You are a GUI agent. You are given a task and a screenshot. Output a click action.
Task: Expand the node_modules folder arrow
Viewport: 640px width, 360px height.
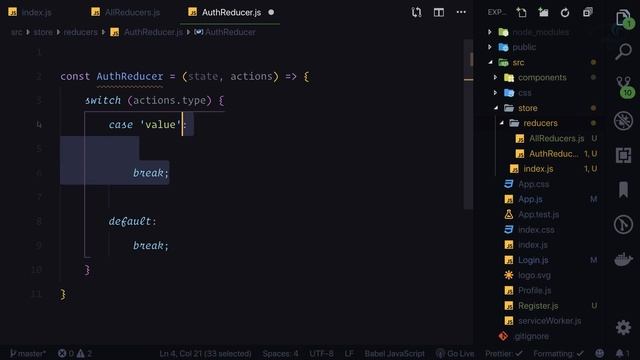click(490, 32)
